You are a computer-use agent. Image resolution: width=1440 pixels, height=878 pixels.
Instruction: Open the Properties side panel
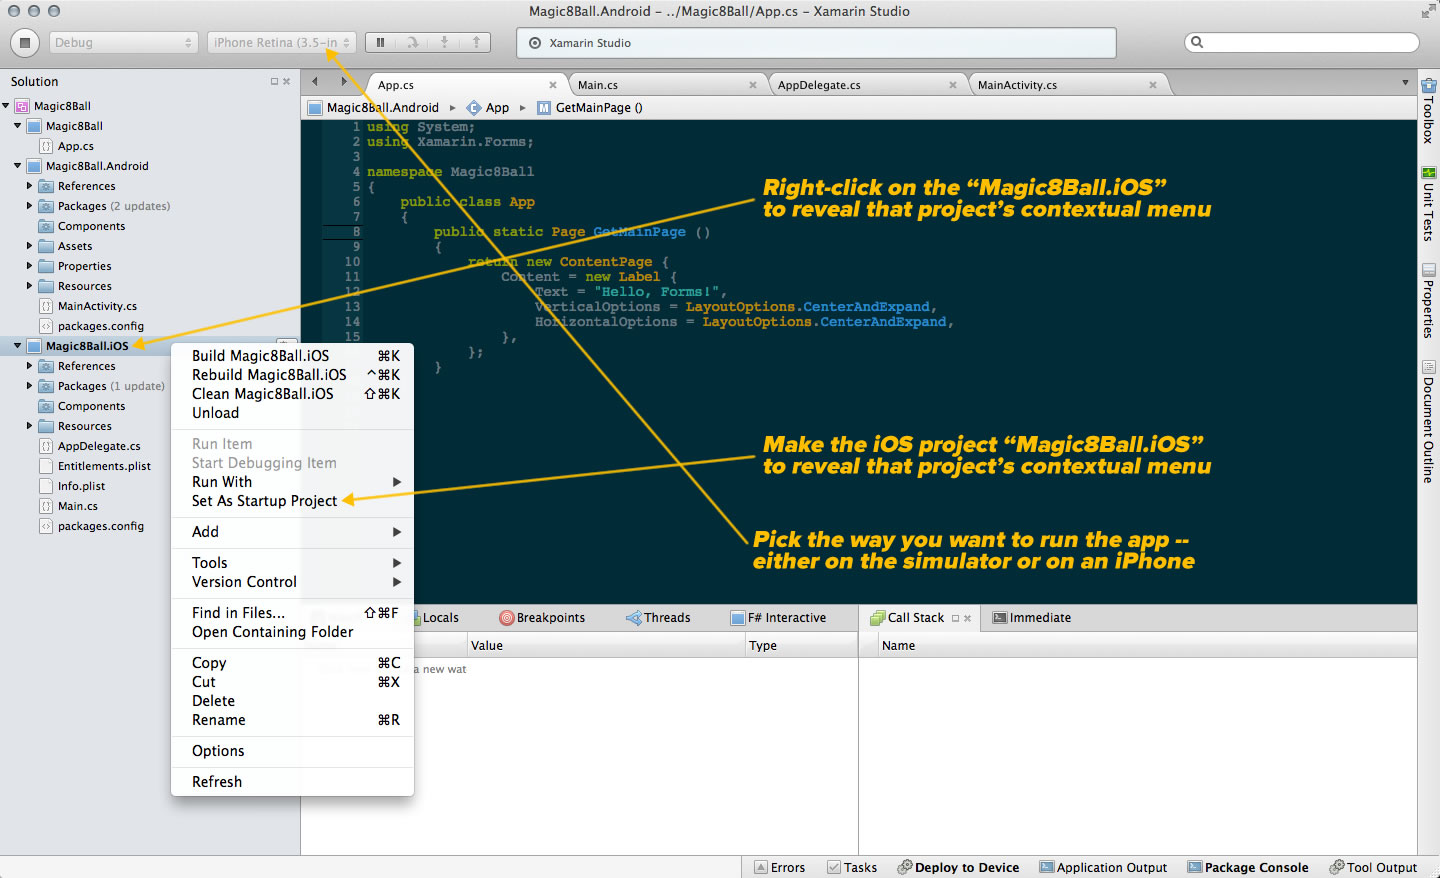1428,300
